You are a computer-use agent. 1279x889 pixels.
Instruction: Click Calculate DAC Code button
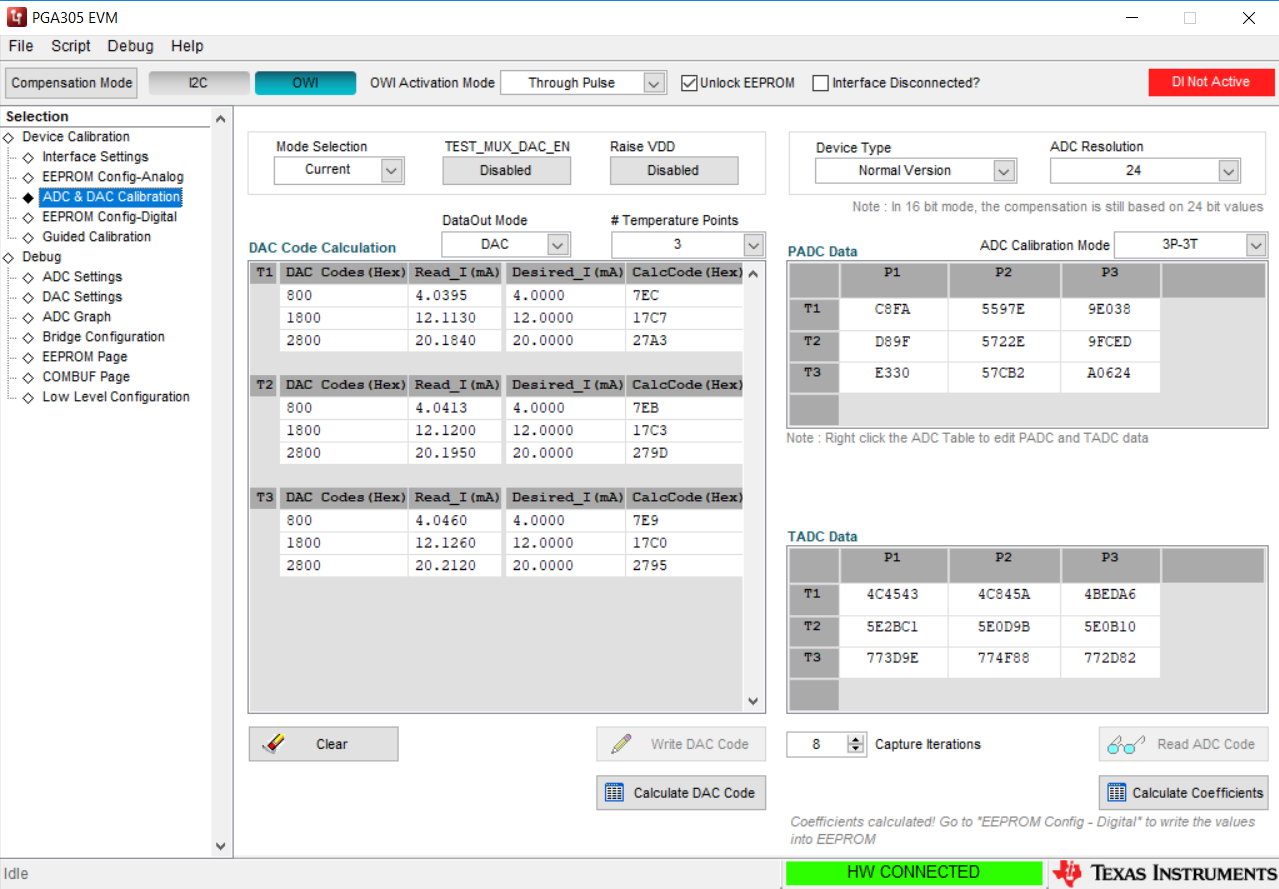pyautogui.click(x=681, y=793)
